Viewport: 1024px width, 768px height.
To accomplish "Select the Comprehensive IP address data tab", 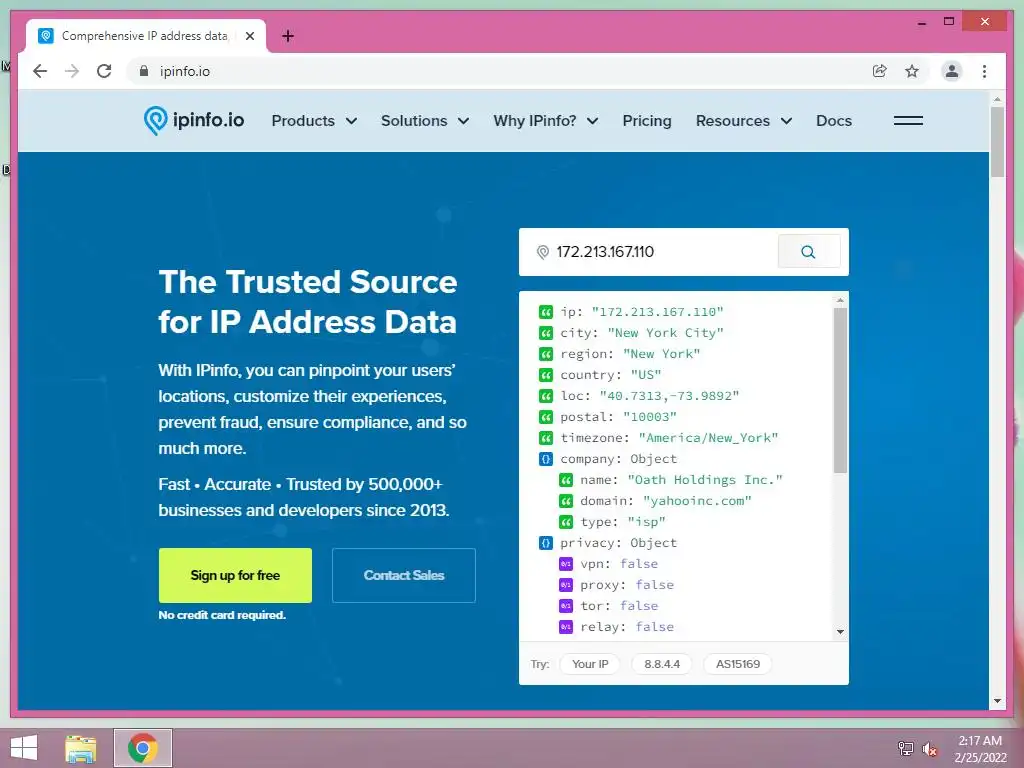I will tap(145, 36).
